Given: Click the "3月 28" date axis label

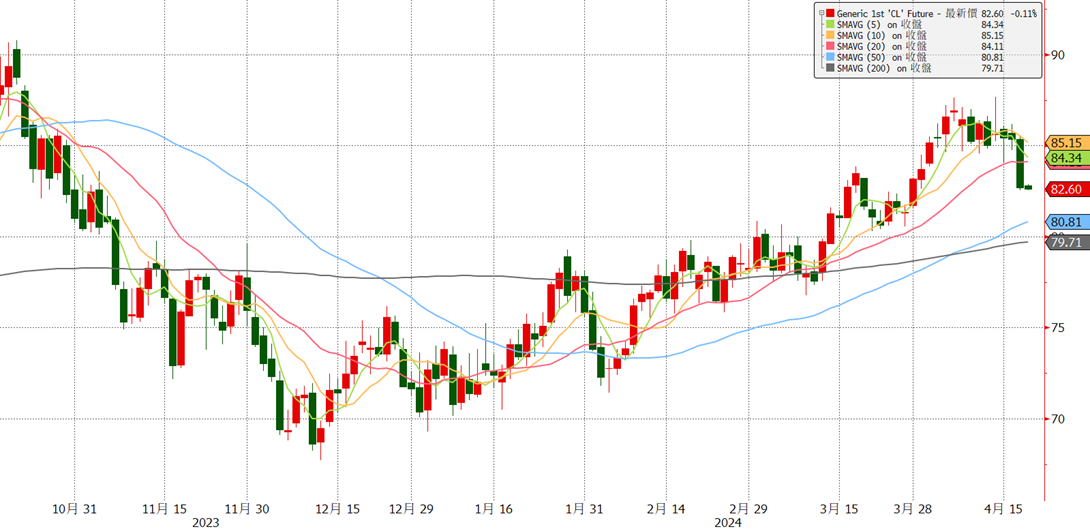Looking at the screenshot, I should (913, 509).
